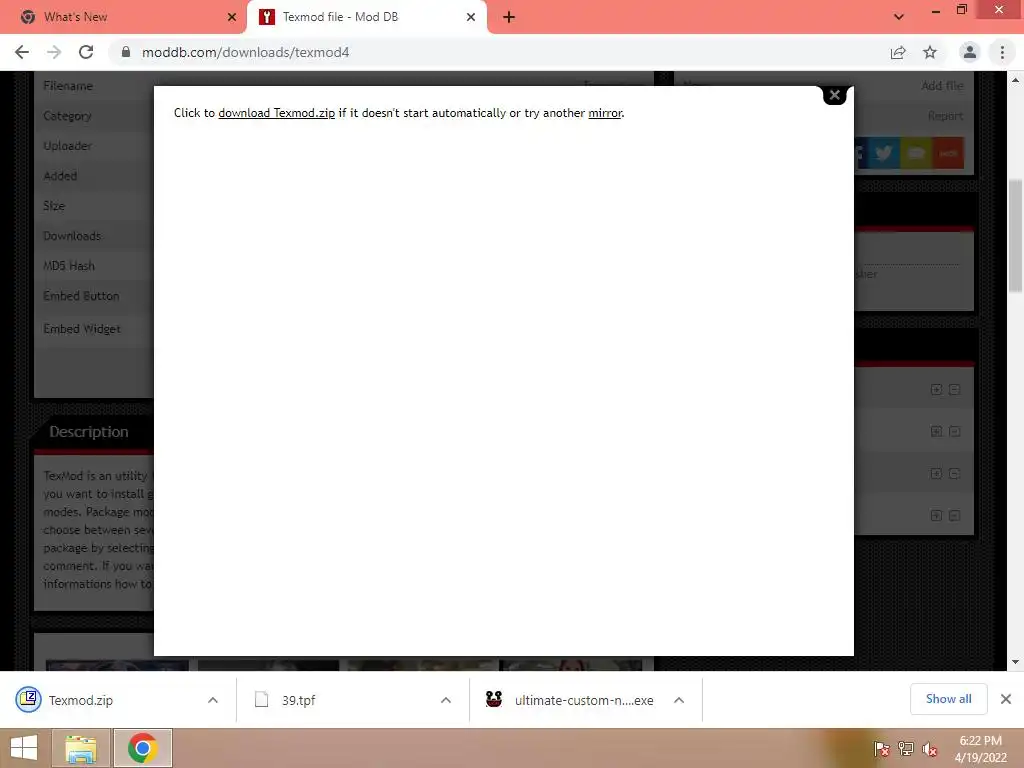Expand options for Texmod.zip download
The image size is (1024, 768).
click(213, 700)
